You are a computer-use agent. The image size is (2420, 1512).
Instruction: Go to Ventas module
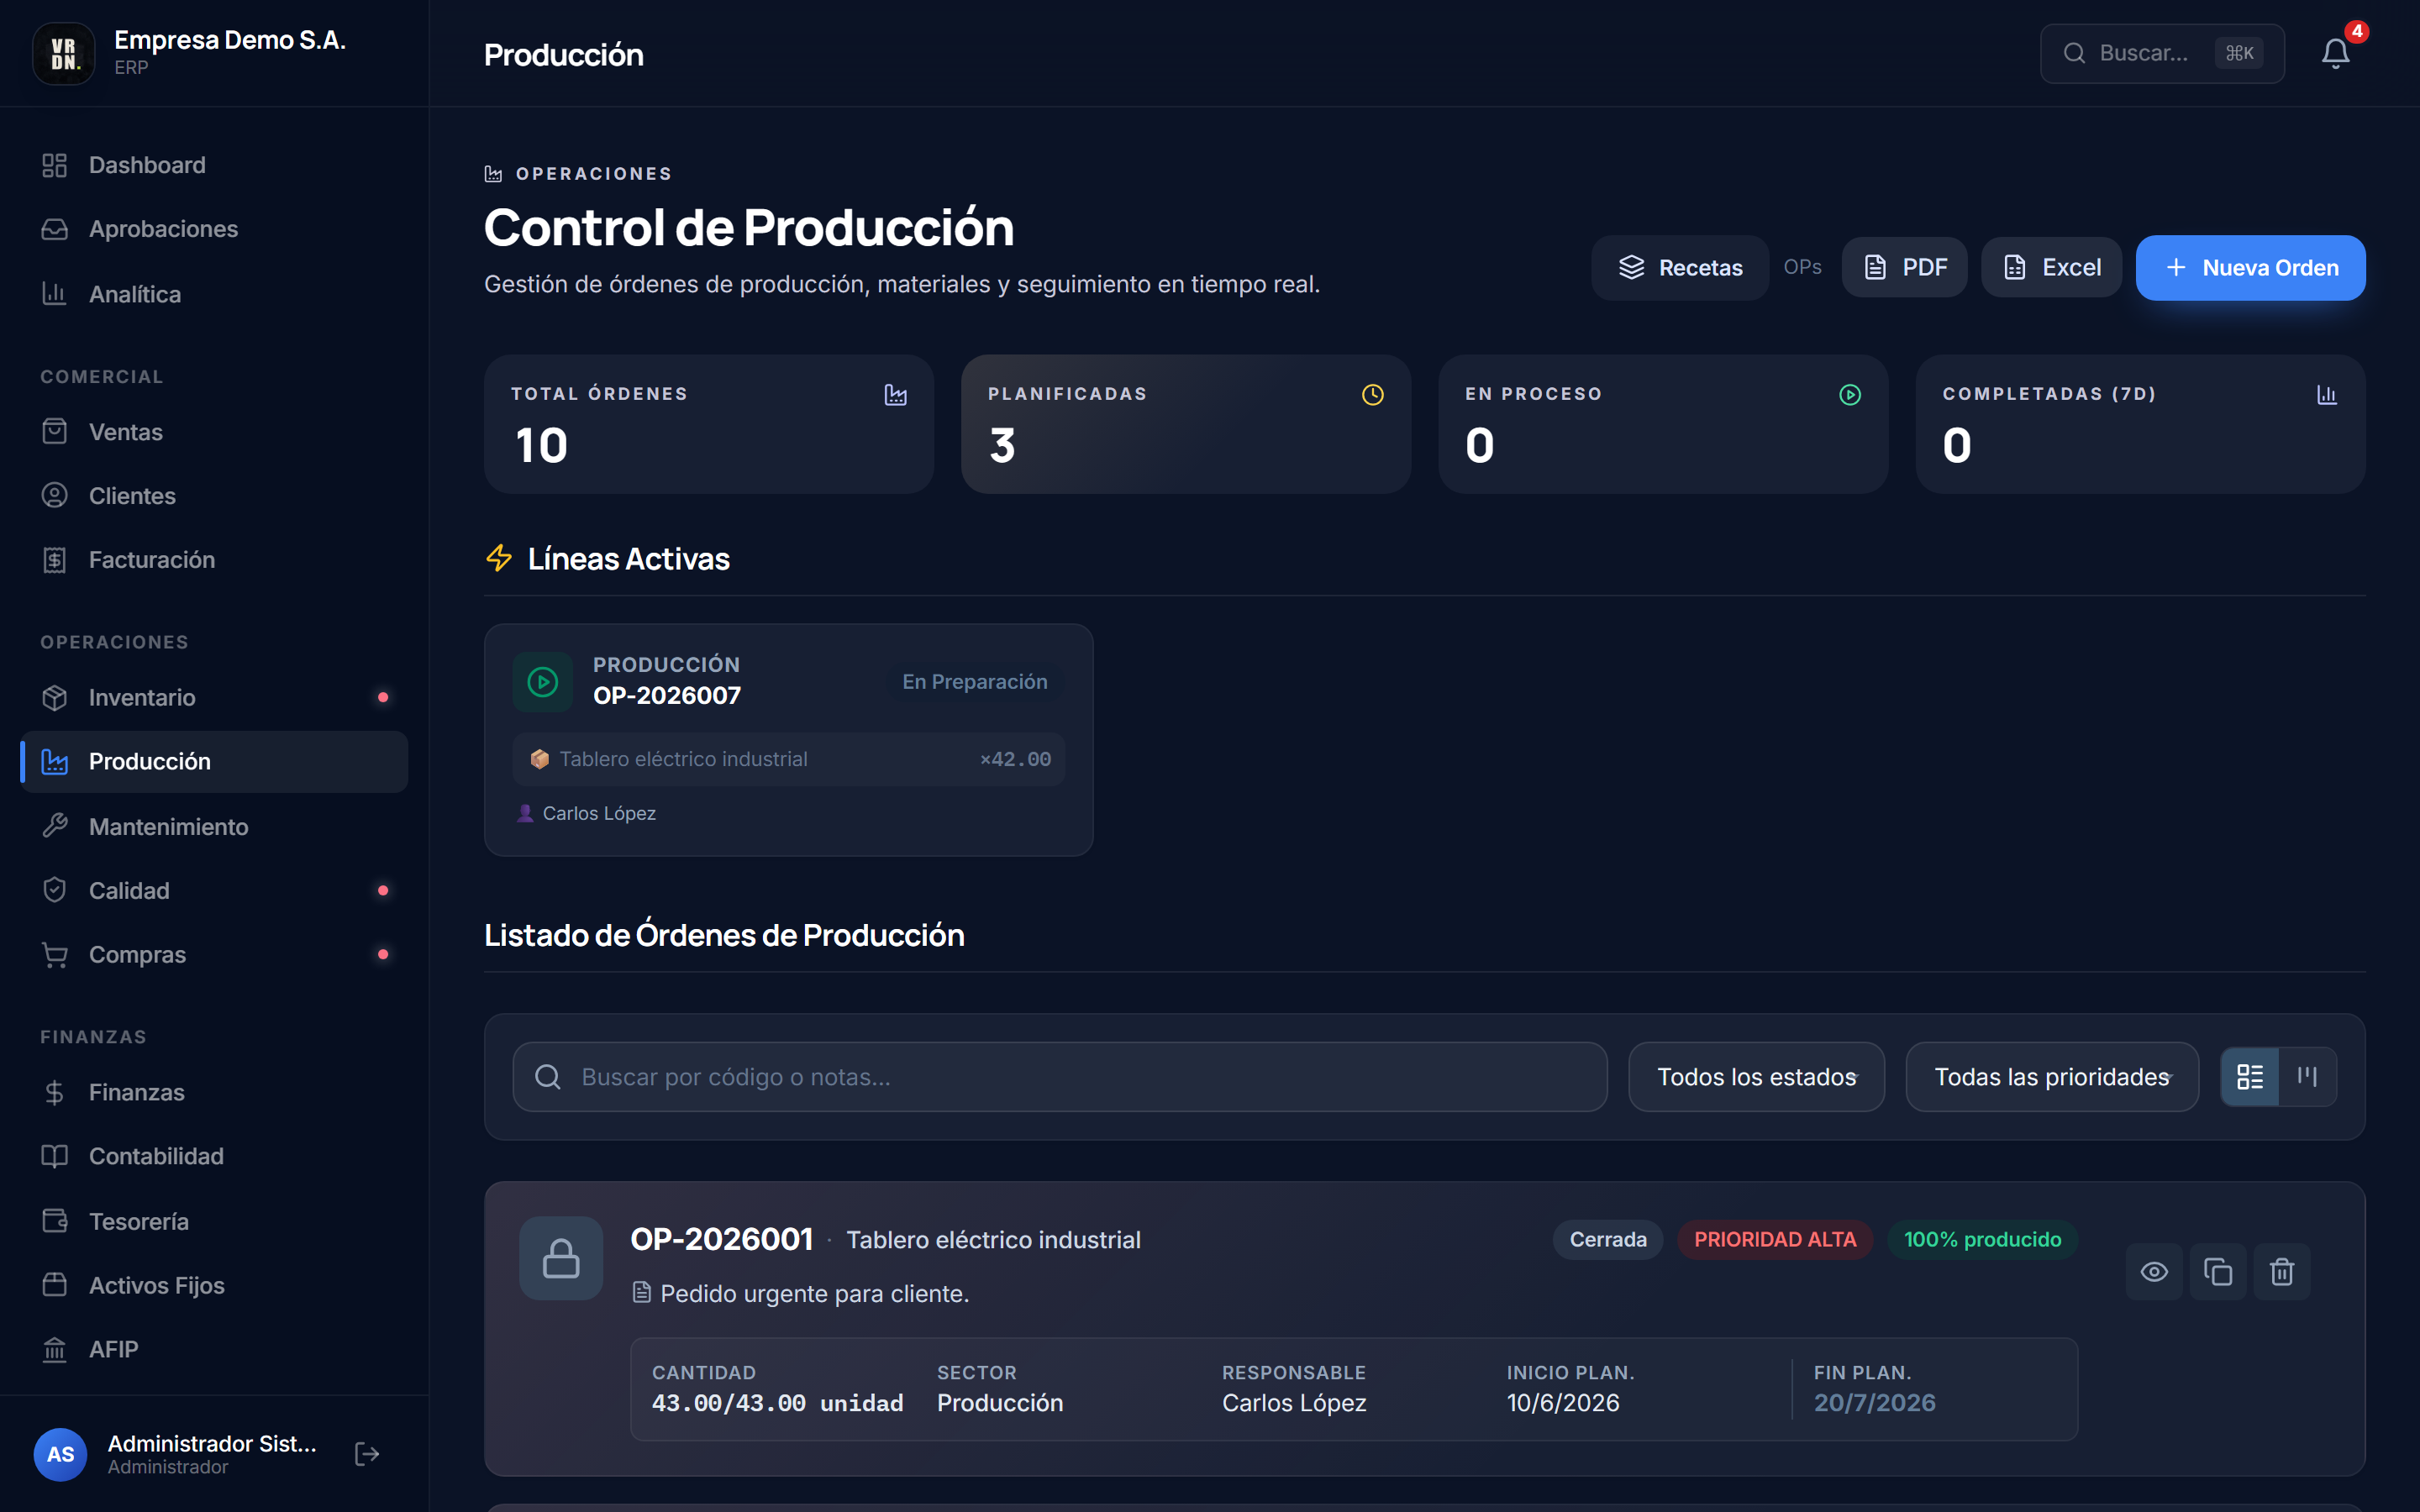pos(214,432)
